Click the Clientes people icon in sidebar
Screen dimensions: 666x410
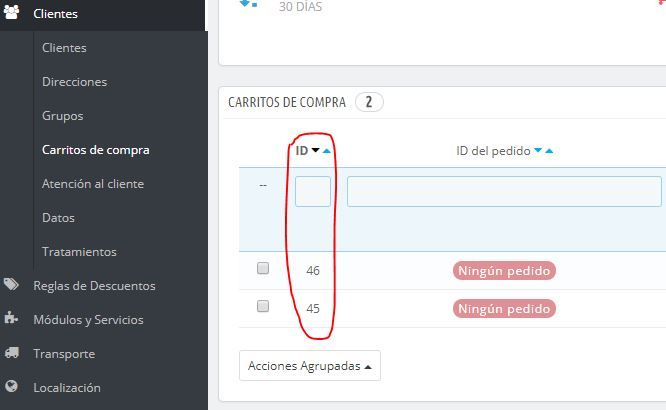pyautogui.click(x=11, y=12)
